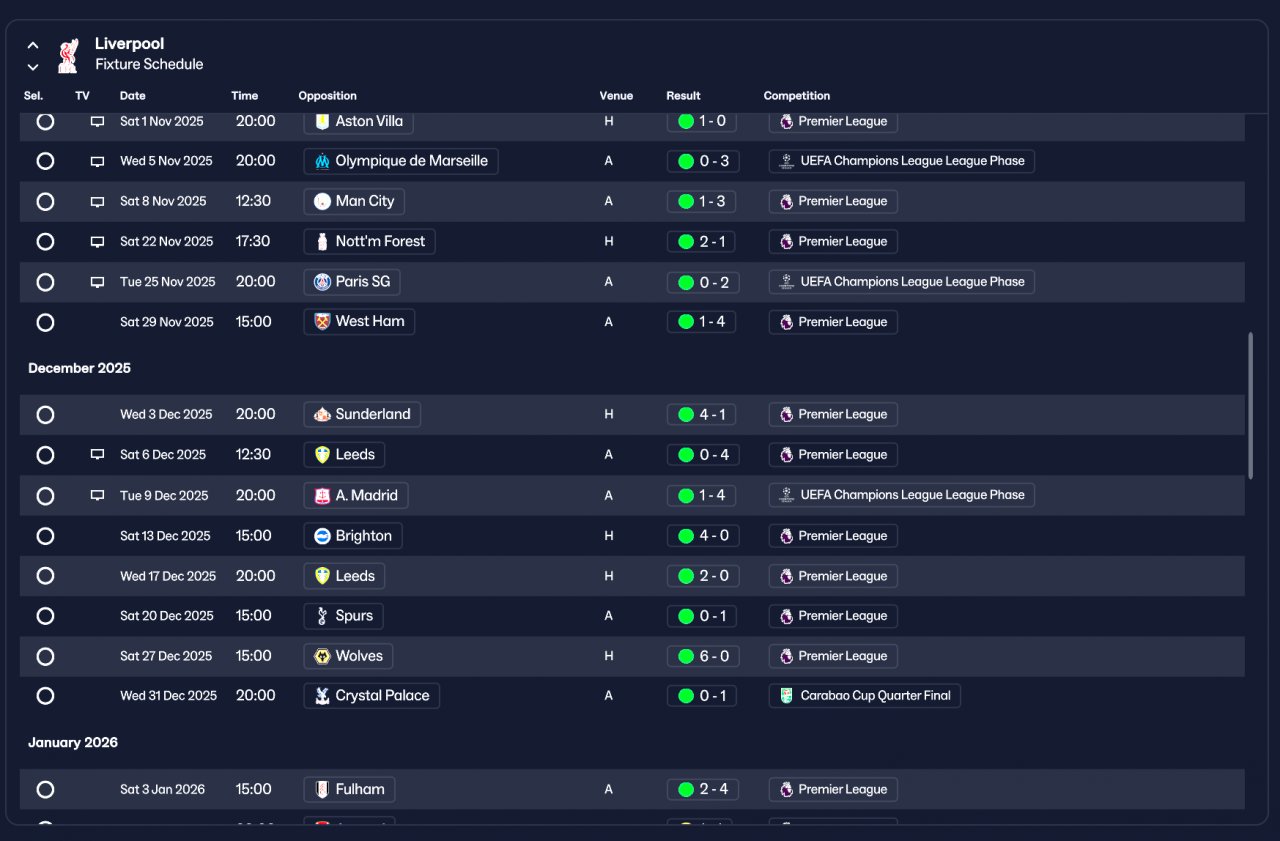Screen dimensions: 1280x841
Task: Select the Sunderland match radio button
Action: [45, 414]
